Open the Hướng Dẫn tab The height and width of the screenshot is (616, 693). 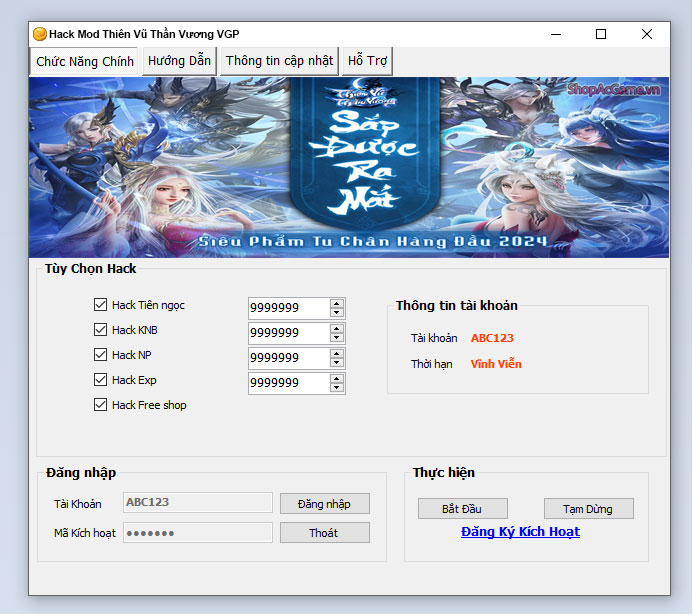179,61
